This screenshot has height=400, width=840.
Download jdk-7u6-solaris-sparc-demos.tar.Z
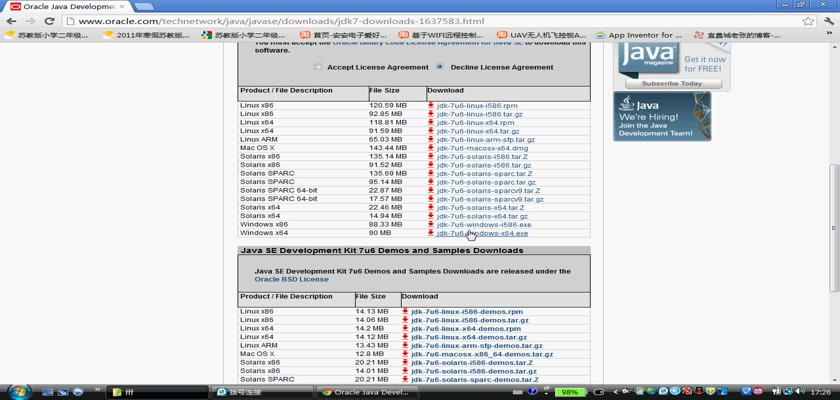click(475, 380)
